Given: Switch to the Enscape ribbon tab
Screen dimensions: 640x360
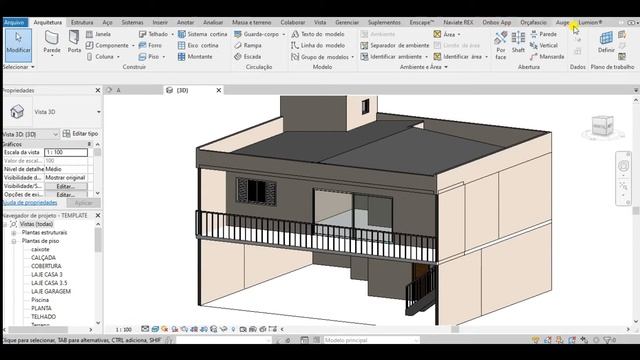Looking at the screenshot, I should (421, 22).
